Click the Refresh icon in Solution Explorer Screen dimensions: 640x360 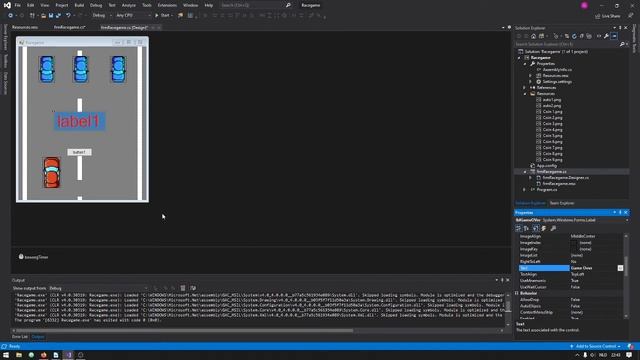click(x=574, y=36)
